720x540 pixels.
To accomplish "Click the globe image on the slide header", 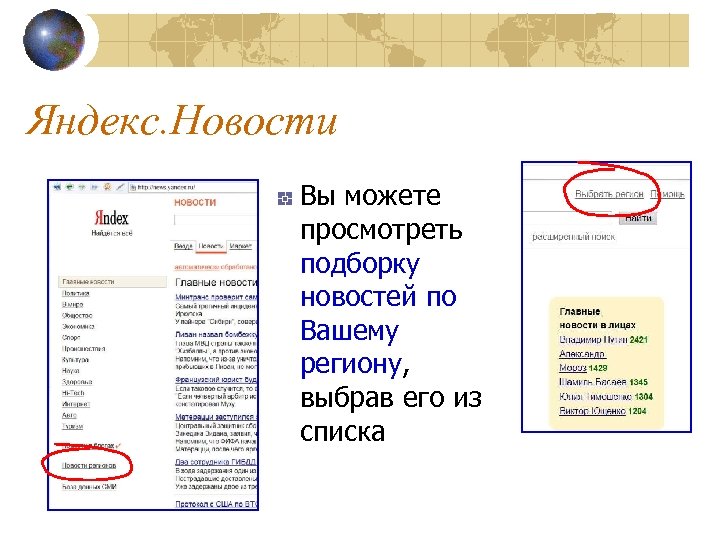I will click(54, 40).
